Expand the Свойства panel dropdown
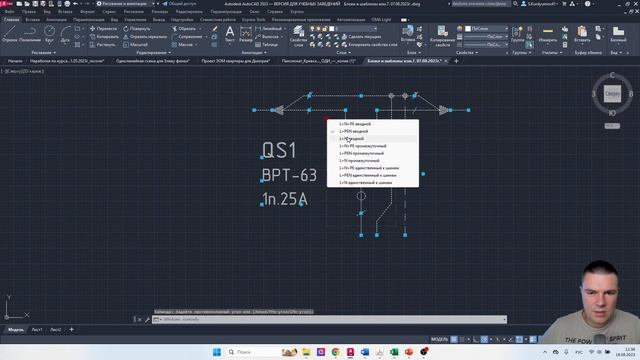This screenshot has height=360, width=640. point(467,53)
